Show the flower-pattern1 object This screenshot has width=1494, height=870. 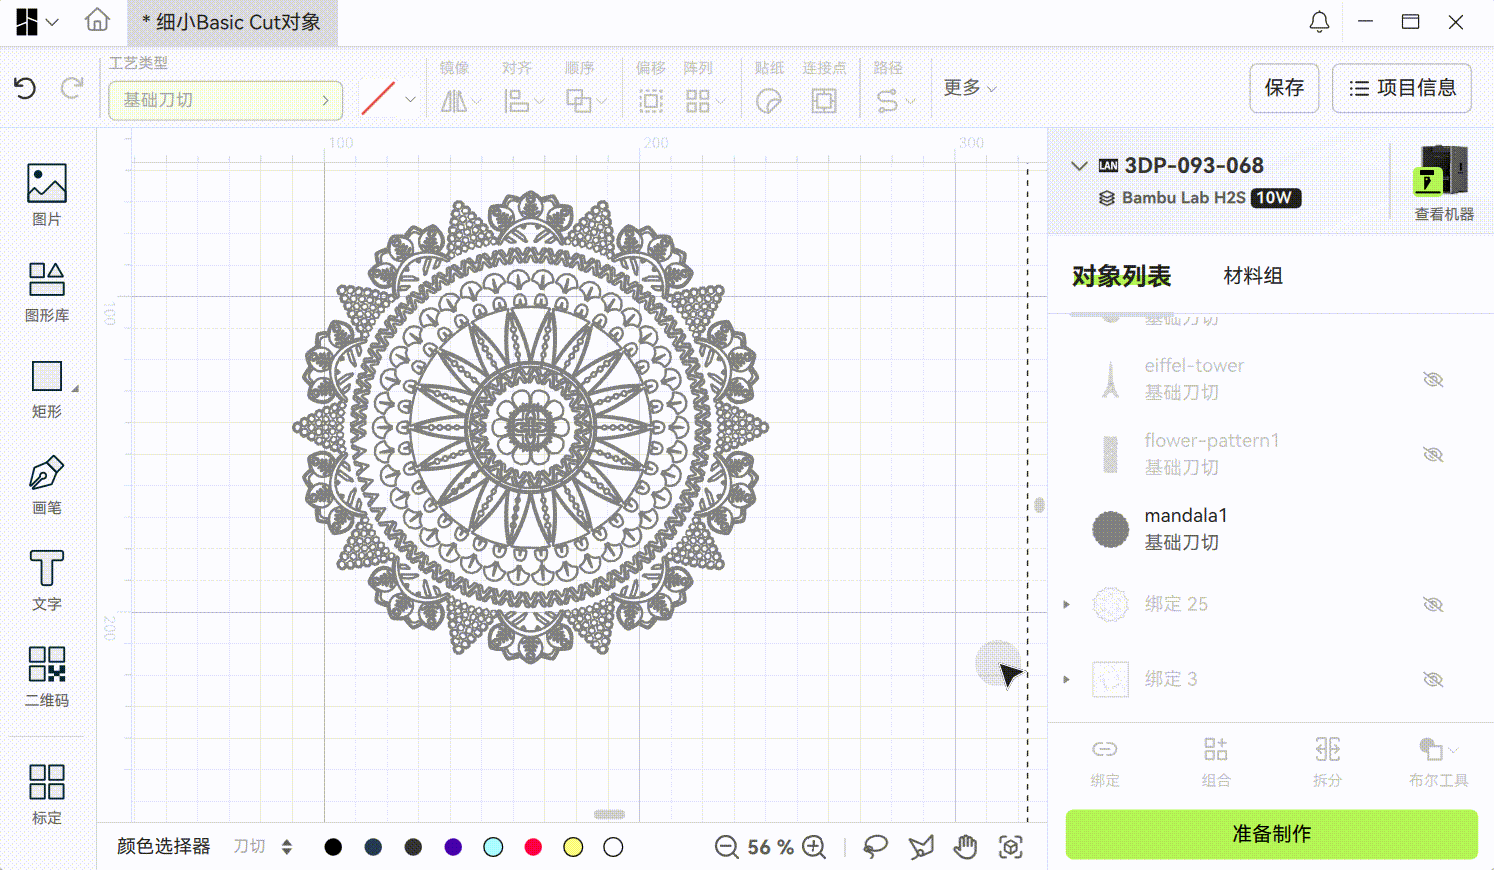click(1433, 455)
